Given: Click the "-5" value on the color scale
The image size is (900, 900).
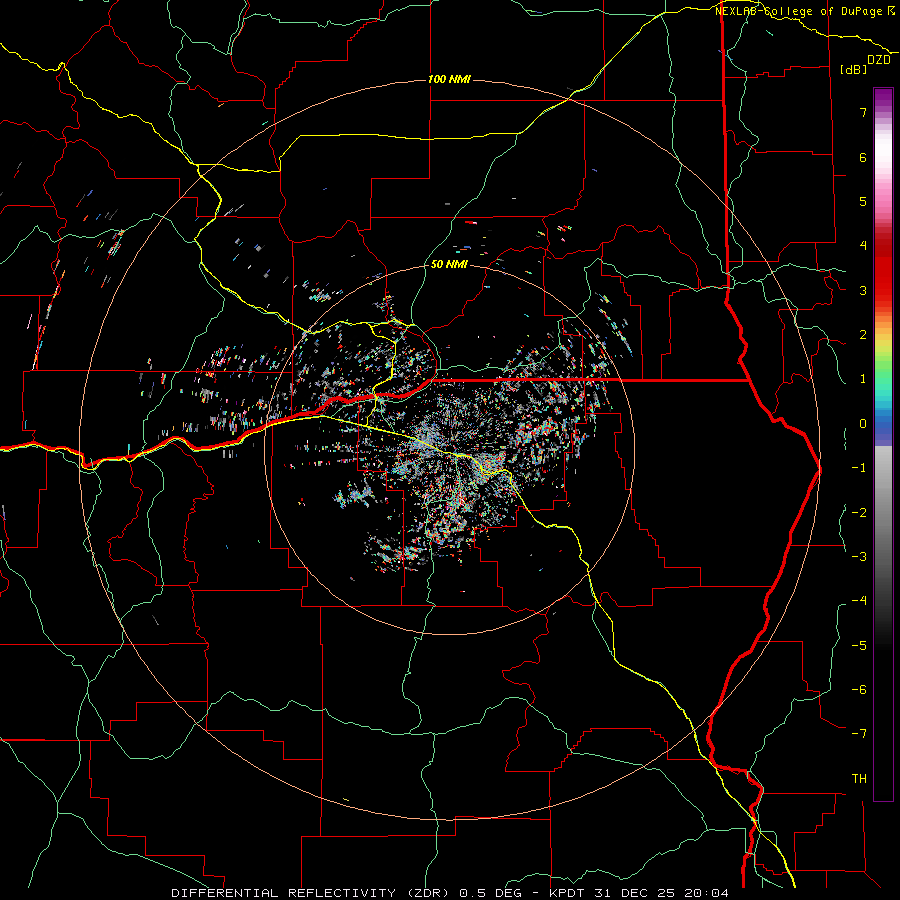Looking at the screenshot, I should tap(859, 646).
